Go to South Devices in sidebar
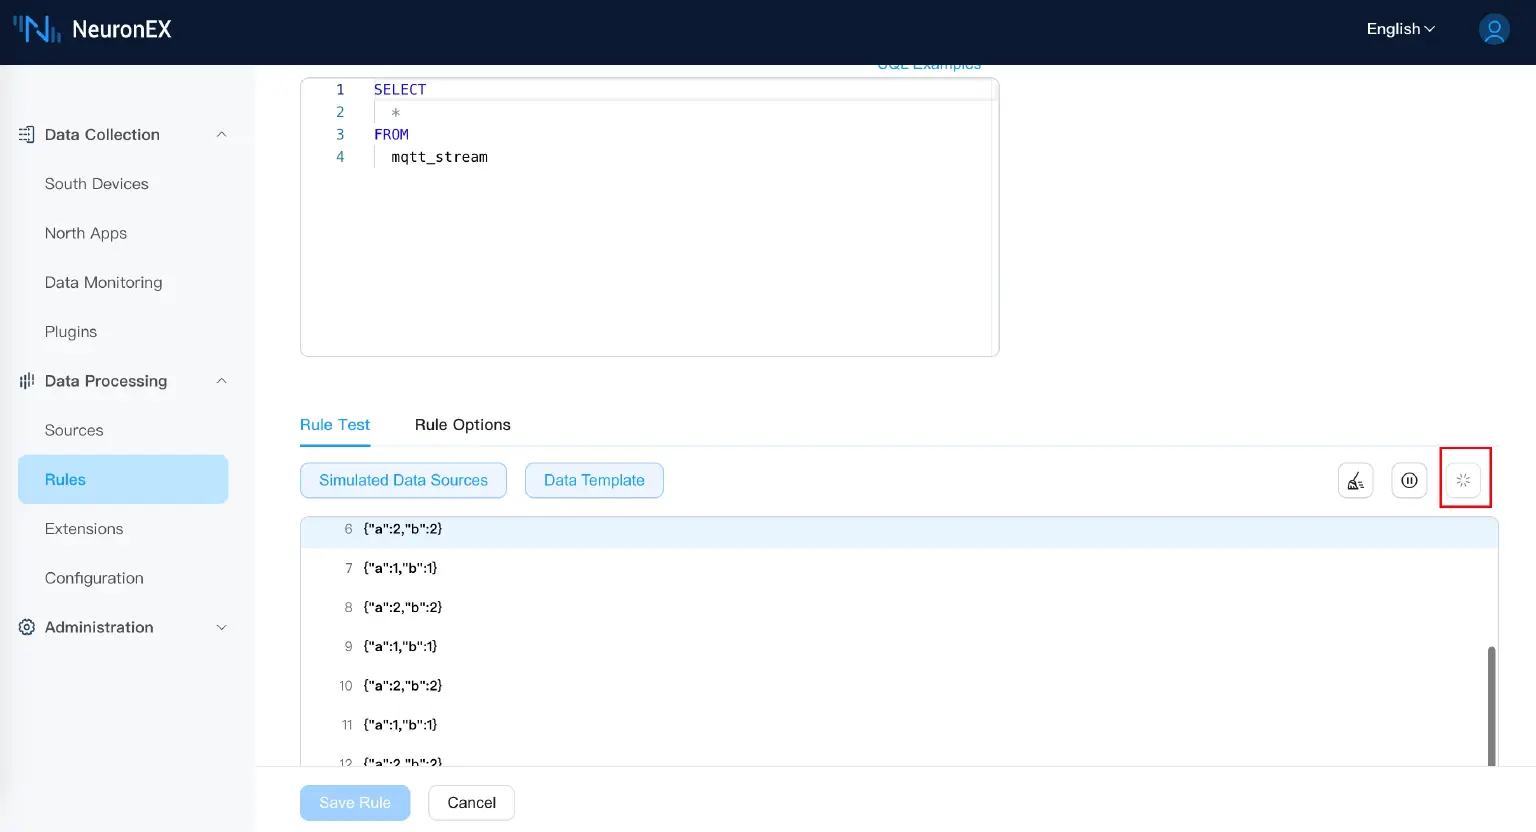Viewport: 1536px width, 832px height. (97, 184)
